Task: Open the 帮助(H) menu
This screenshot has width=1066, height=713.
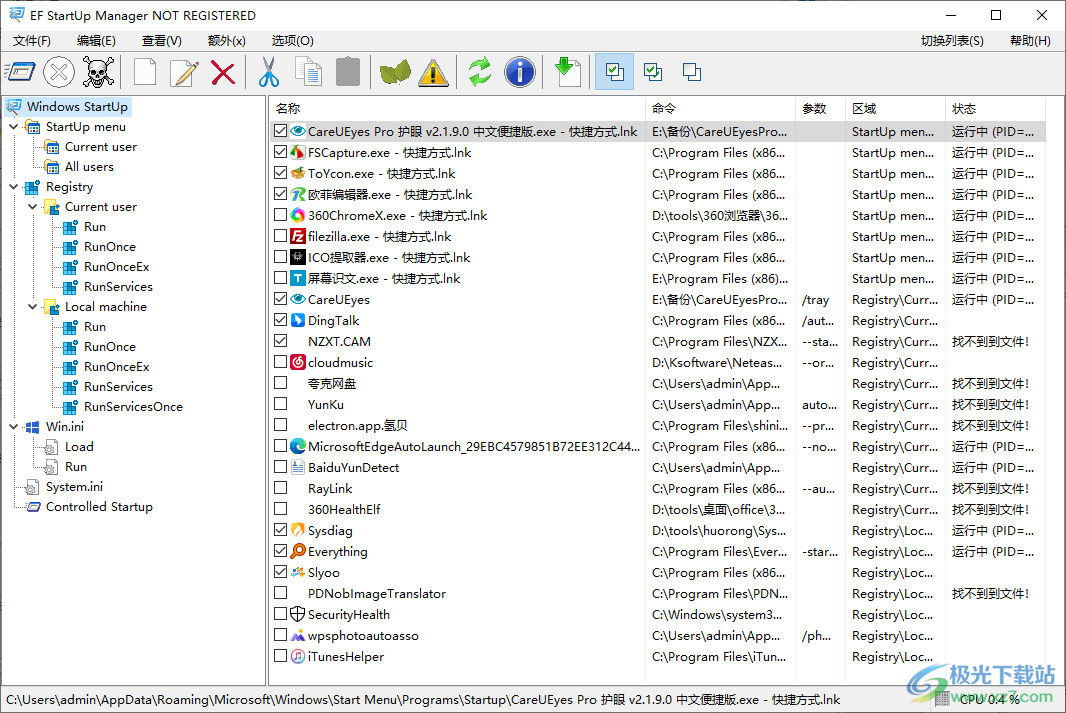Action: pyautogui.click(x=1030, y=41)
